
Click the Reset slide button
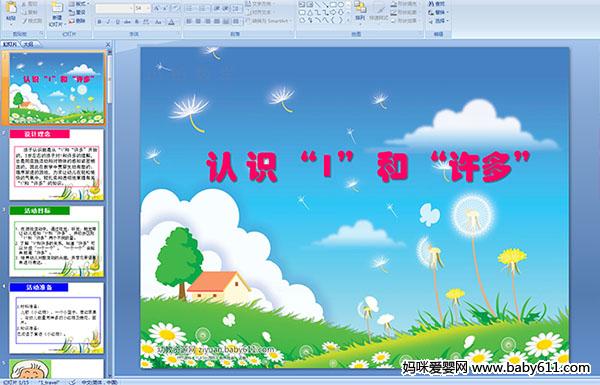pos(77,12)
